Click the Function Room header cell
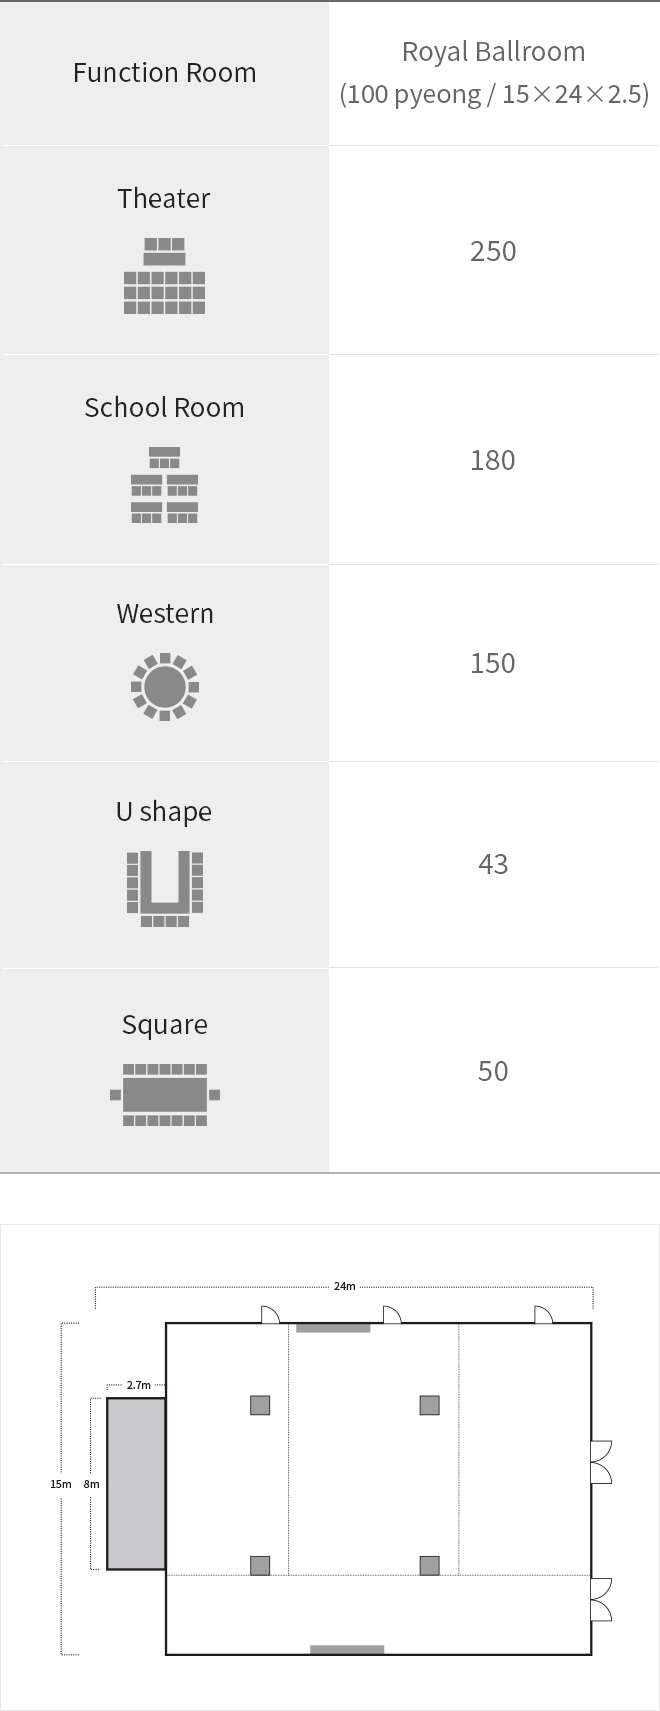Image resolution: width=660 pixels, height=1711 pixels. point(164,73)
